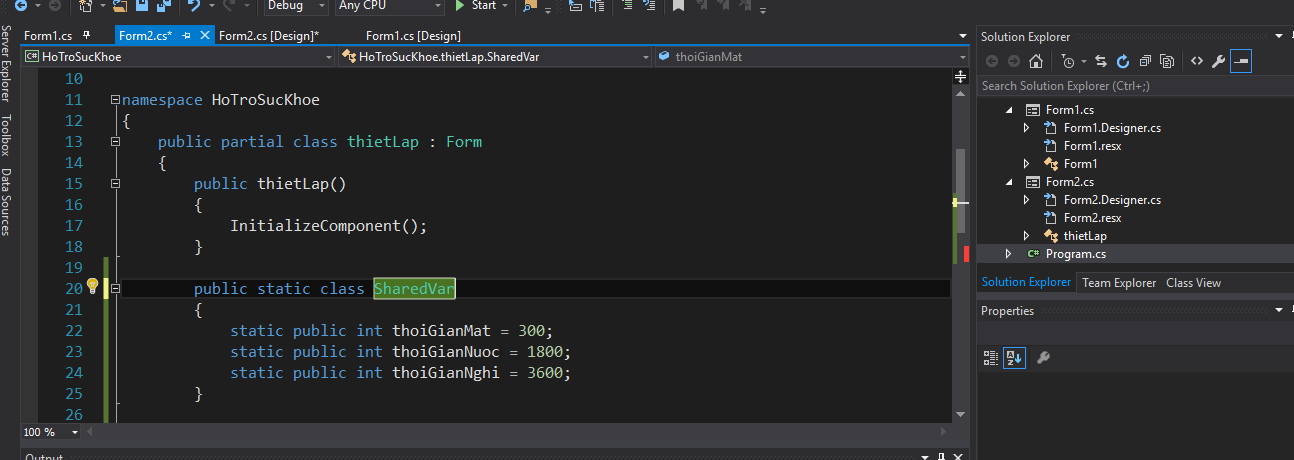Image resolution: width=1294 pixels, height=460 pixels.
Task: Refresh the Solution Explorer
Action: point(1123,61)
